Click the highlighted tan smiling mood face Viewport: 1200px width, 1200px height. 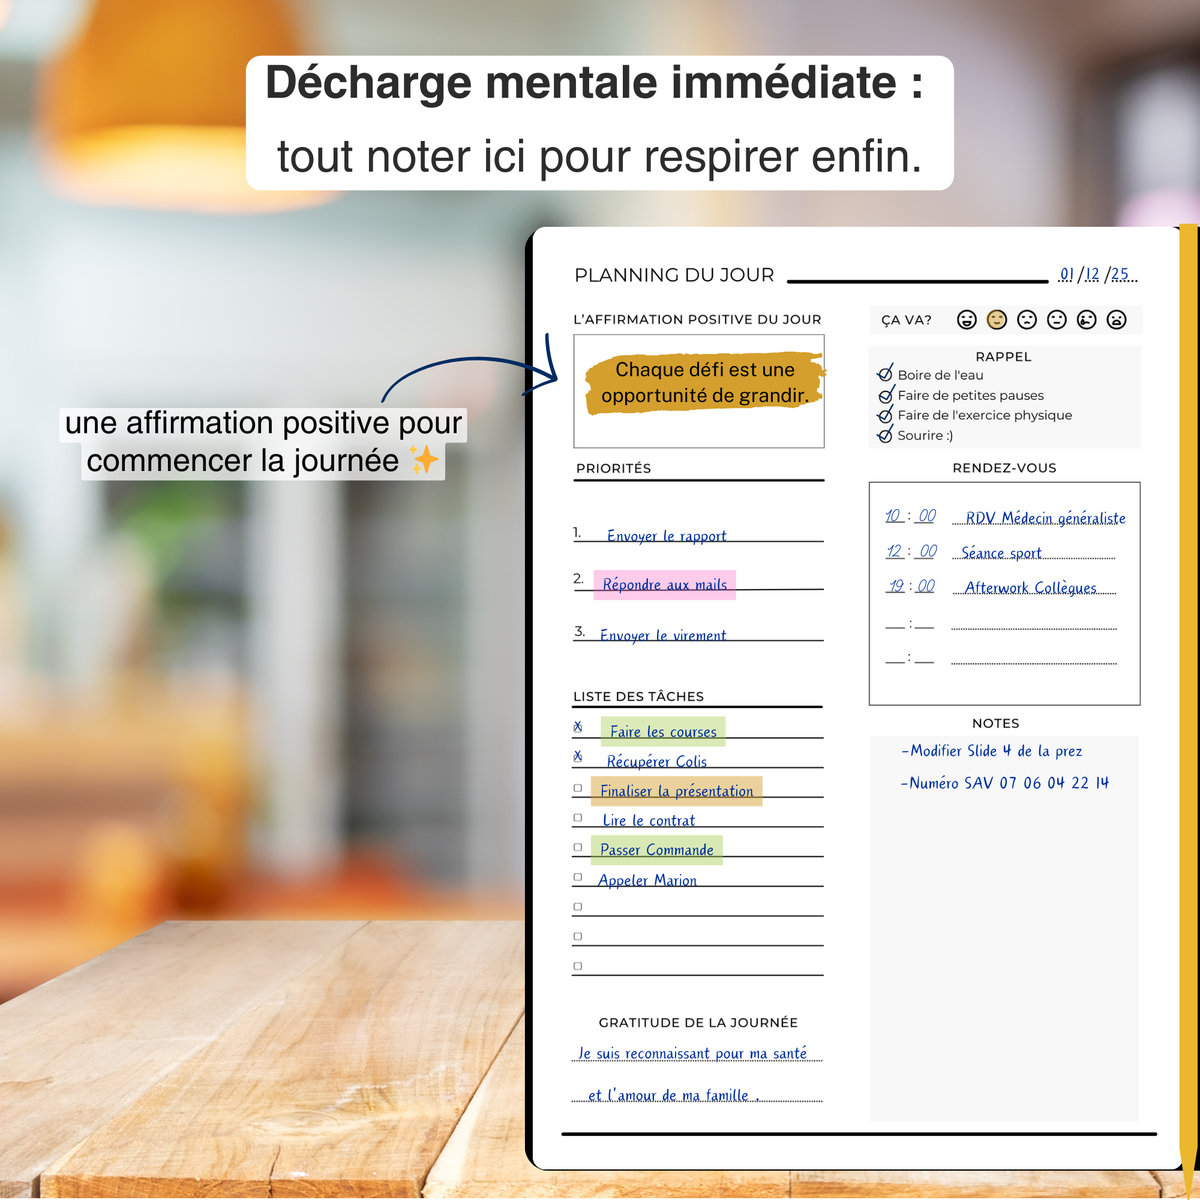[996, 319]
